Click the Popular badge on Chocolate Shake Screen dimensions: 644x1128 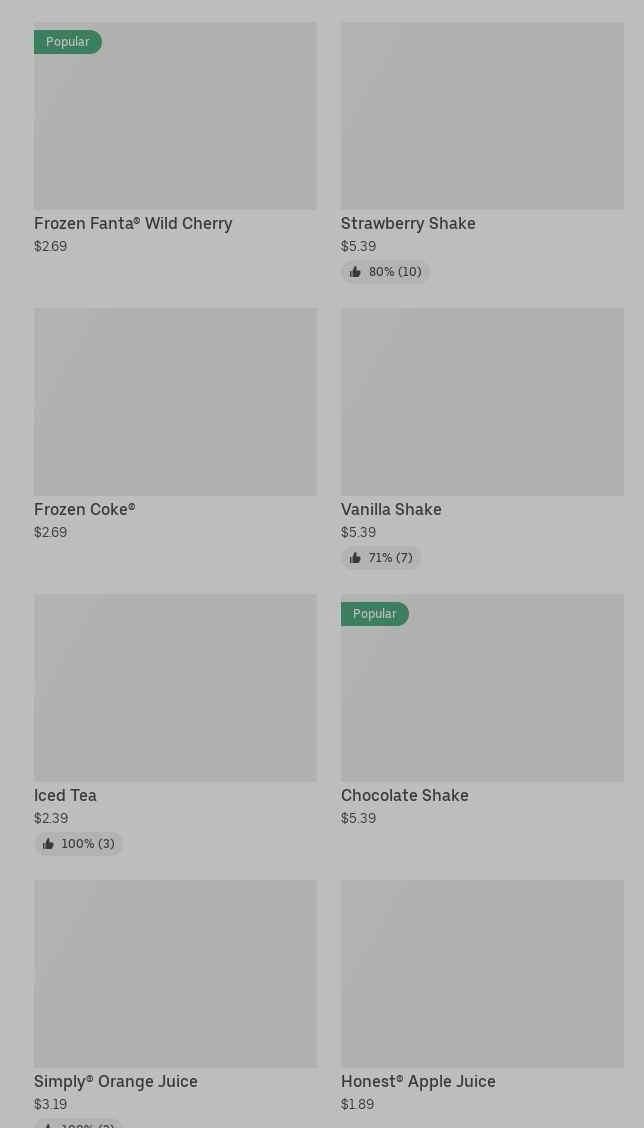pyautogui.click(x=375, y=614)
